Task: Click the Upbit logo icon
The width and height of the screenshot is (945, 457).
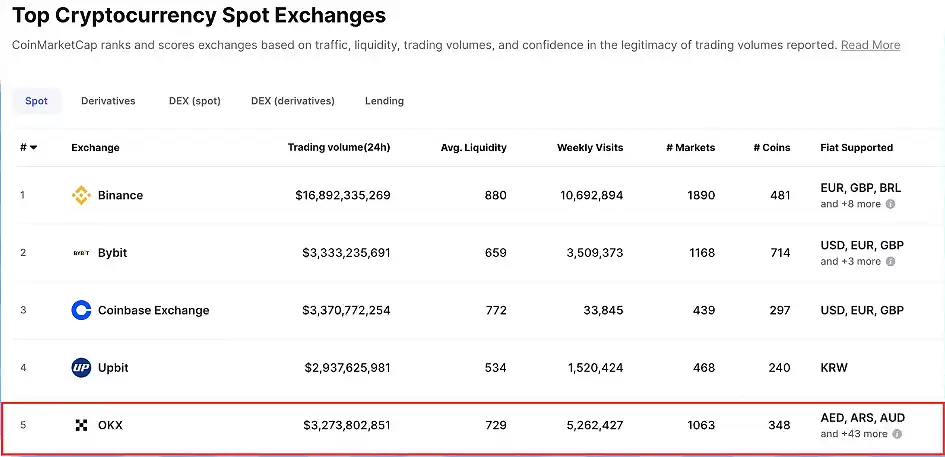Action: pos(82,368)
